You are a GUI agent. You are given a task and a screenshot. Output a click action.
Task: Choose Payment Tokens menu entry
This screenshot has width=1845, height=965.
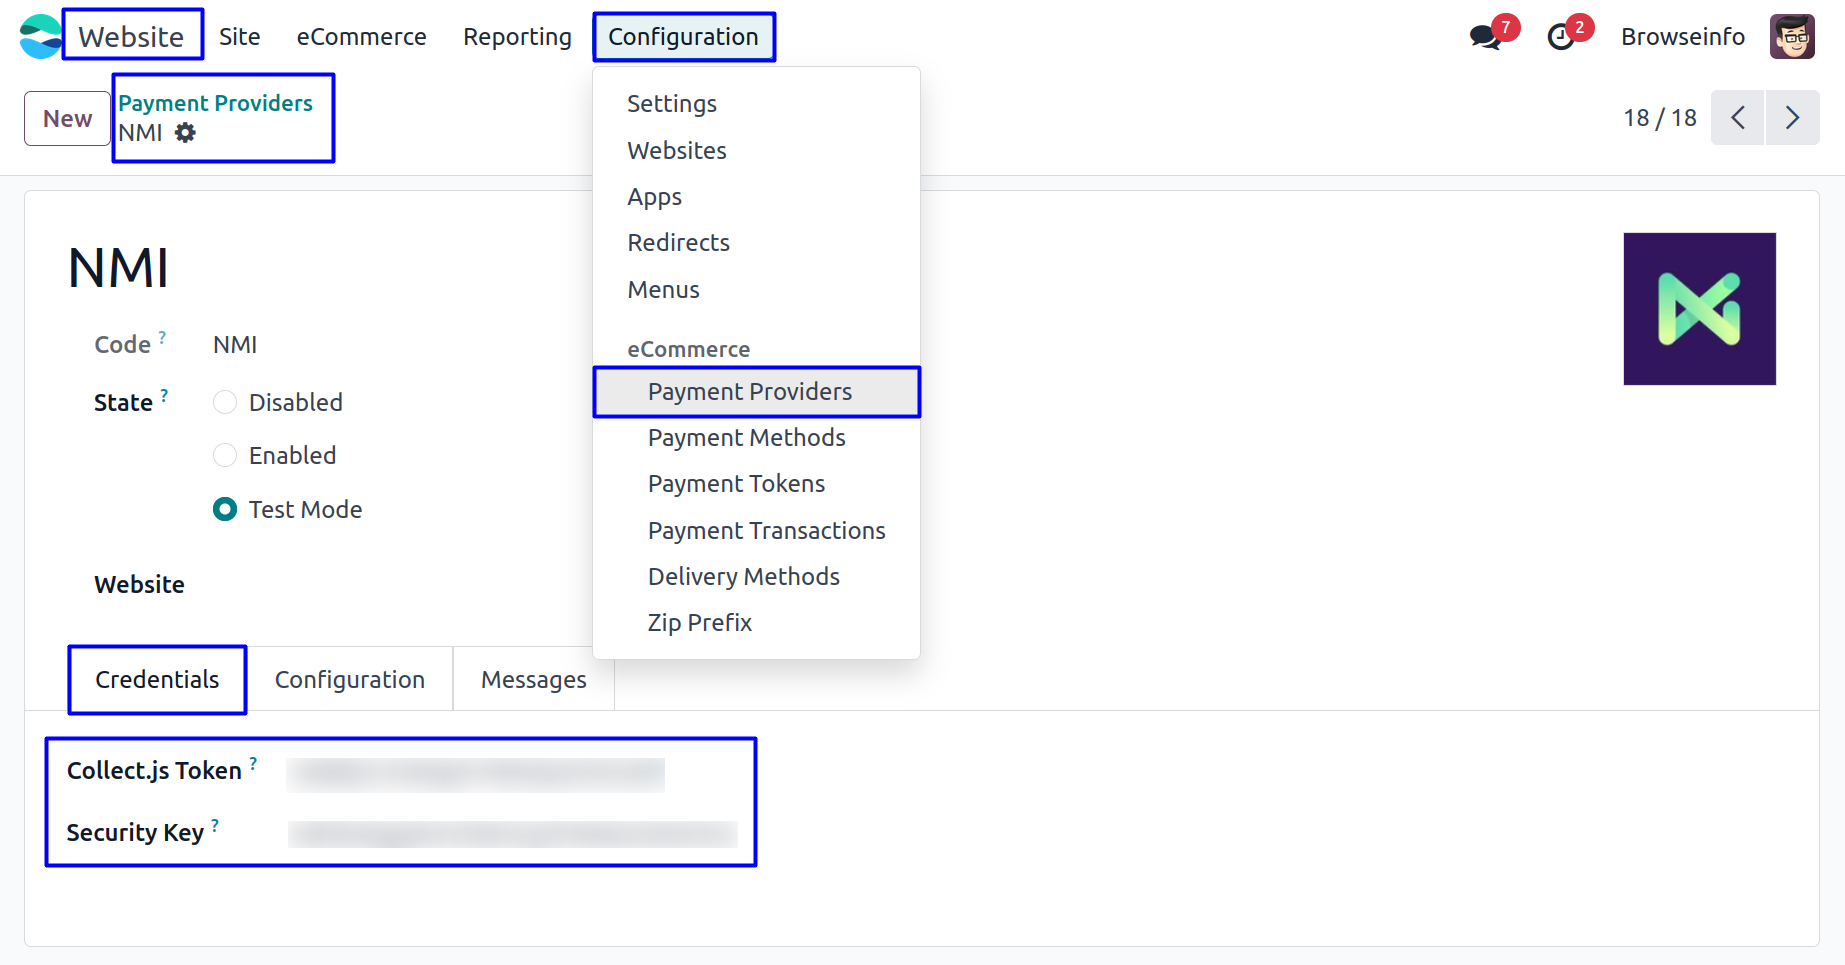point(737,484)
